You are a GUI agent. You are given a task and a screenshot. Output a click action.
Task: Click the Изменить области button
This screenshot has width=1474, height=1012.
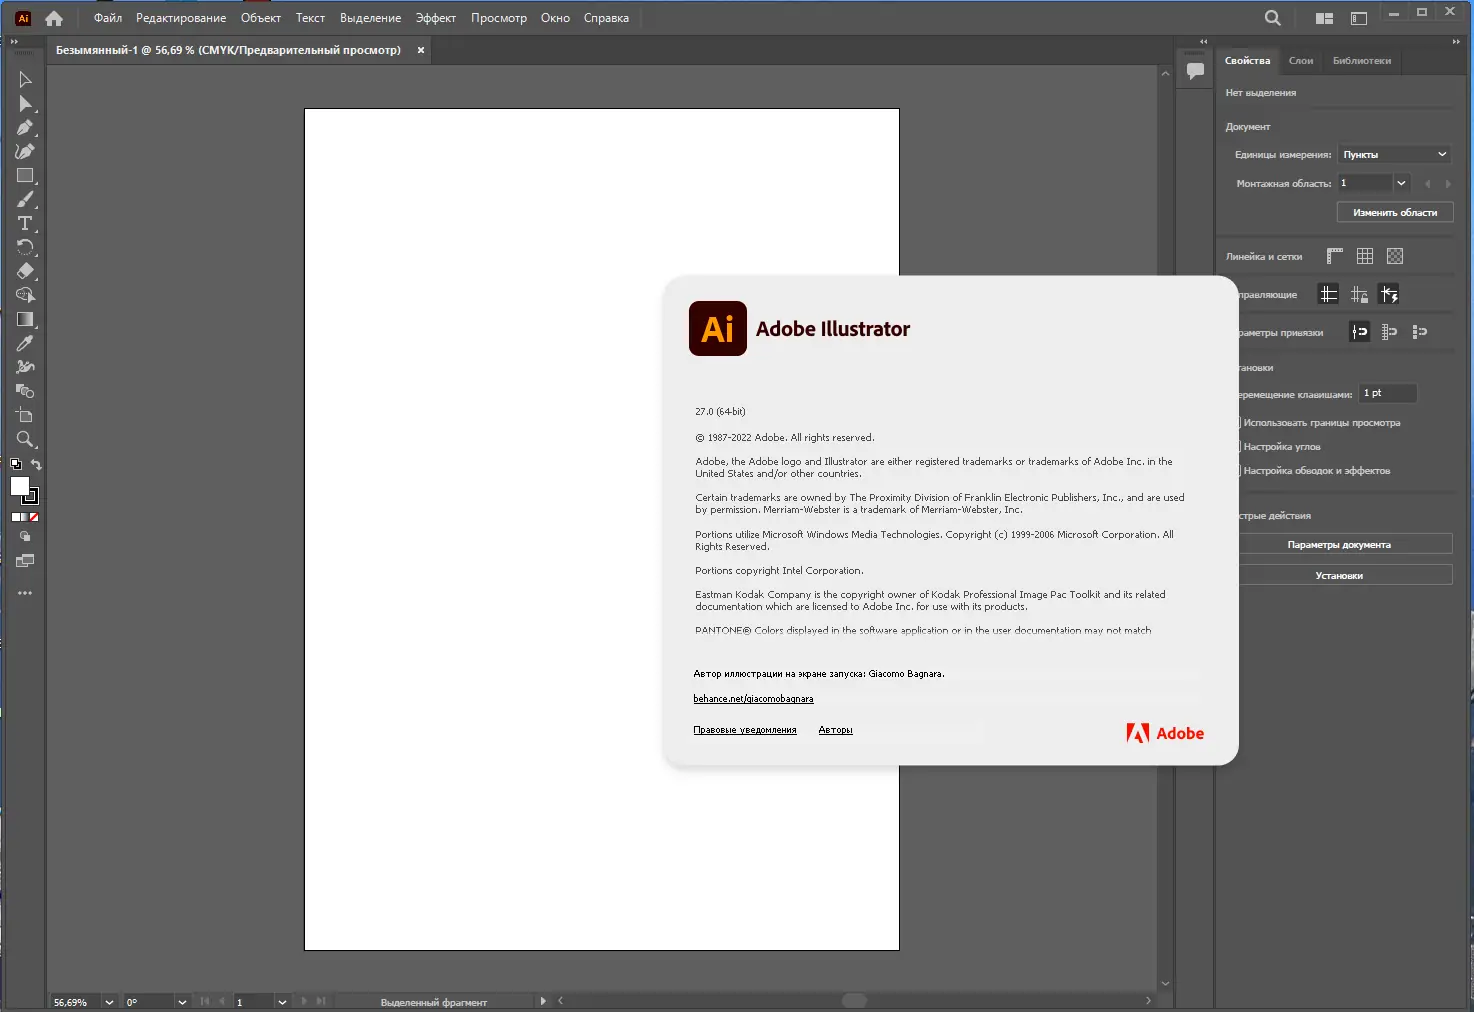click(1394, 212)
